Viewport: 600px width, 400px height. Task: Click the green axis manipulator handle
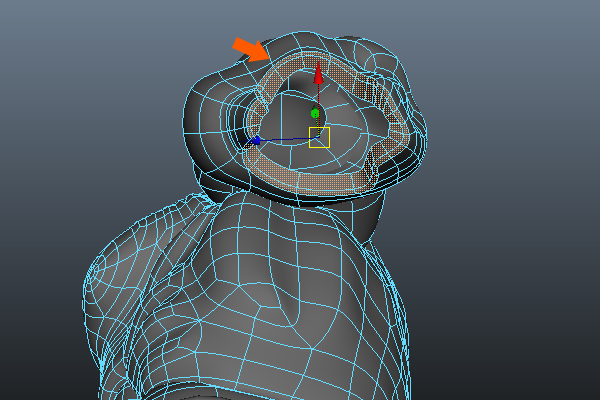point(315,113)
